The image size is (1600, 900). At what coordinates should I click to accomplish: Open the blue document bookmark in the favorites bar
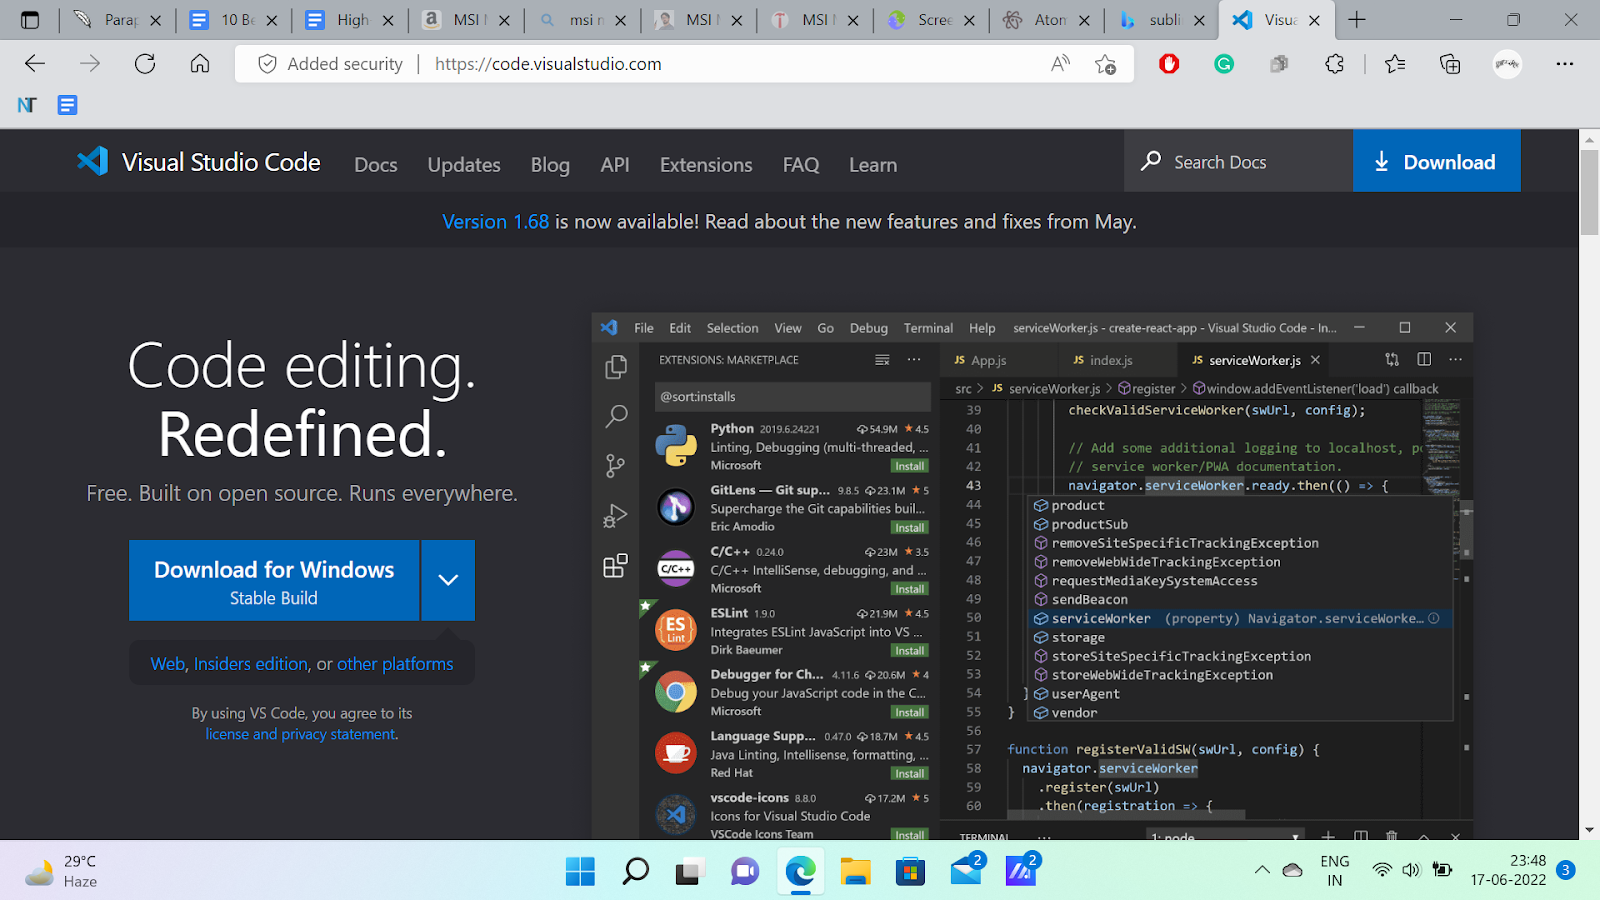pyautogui.click(x=67, y=105)
